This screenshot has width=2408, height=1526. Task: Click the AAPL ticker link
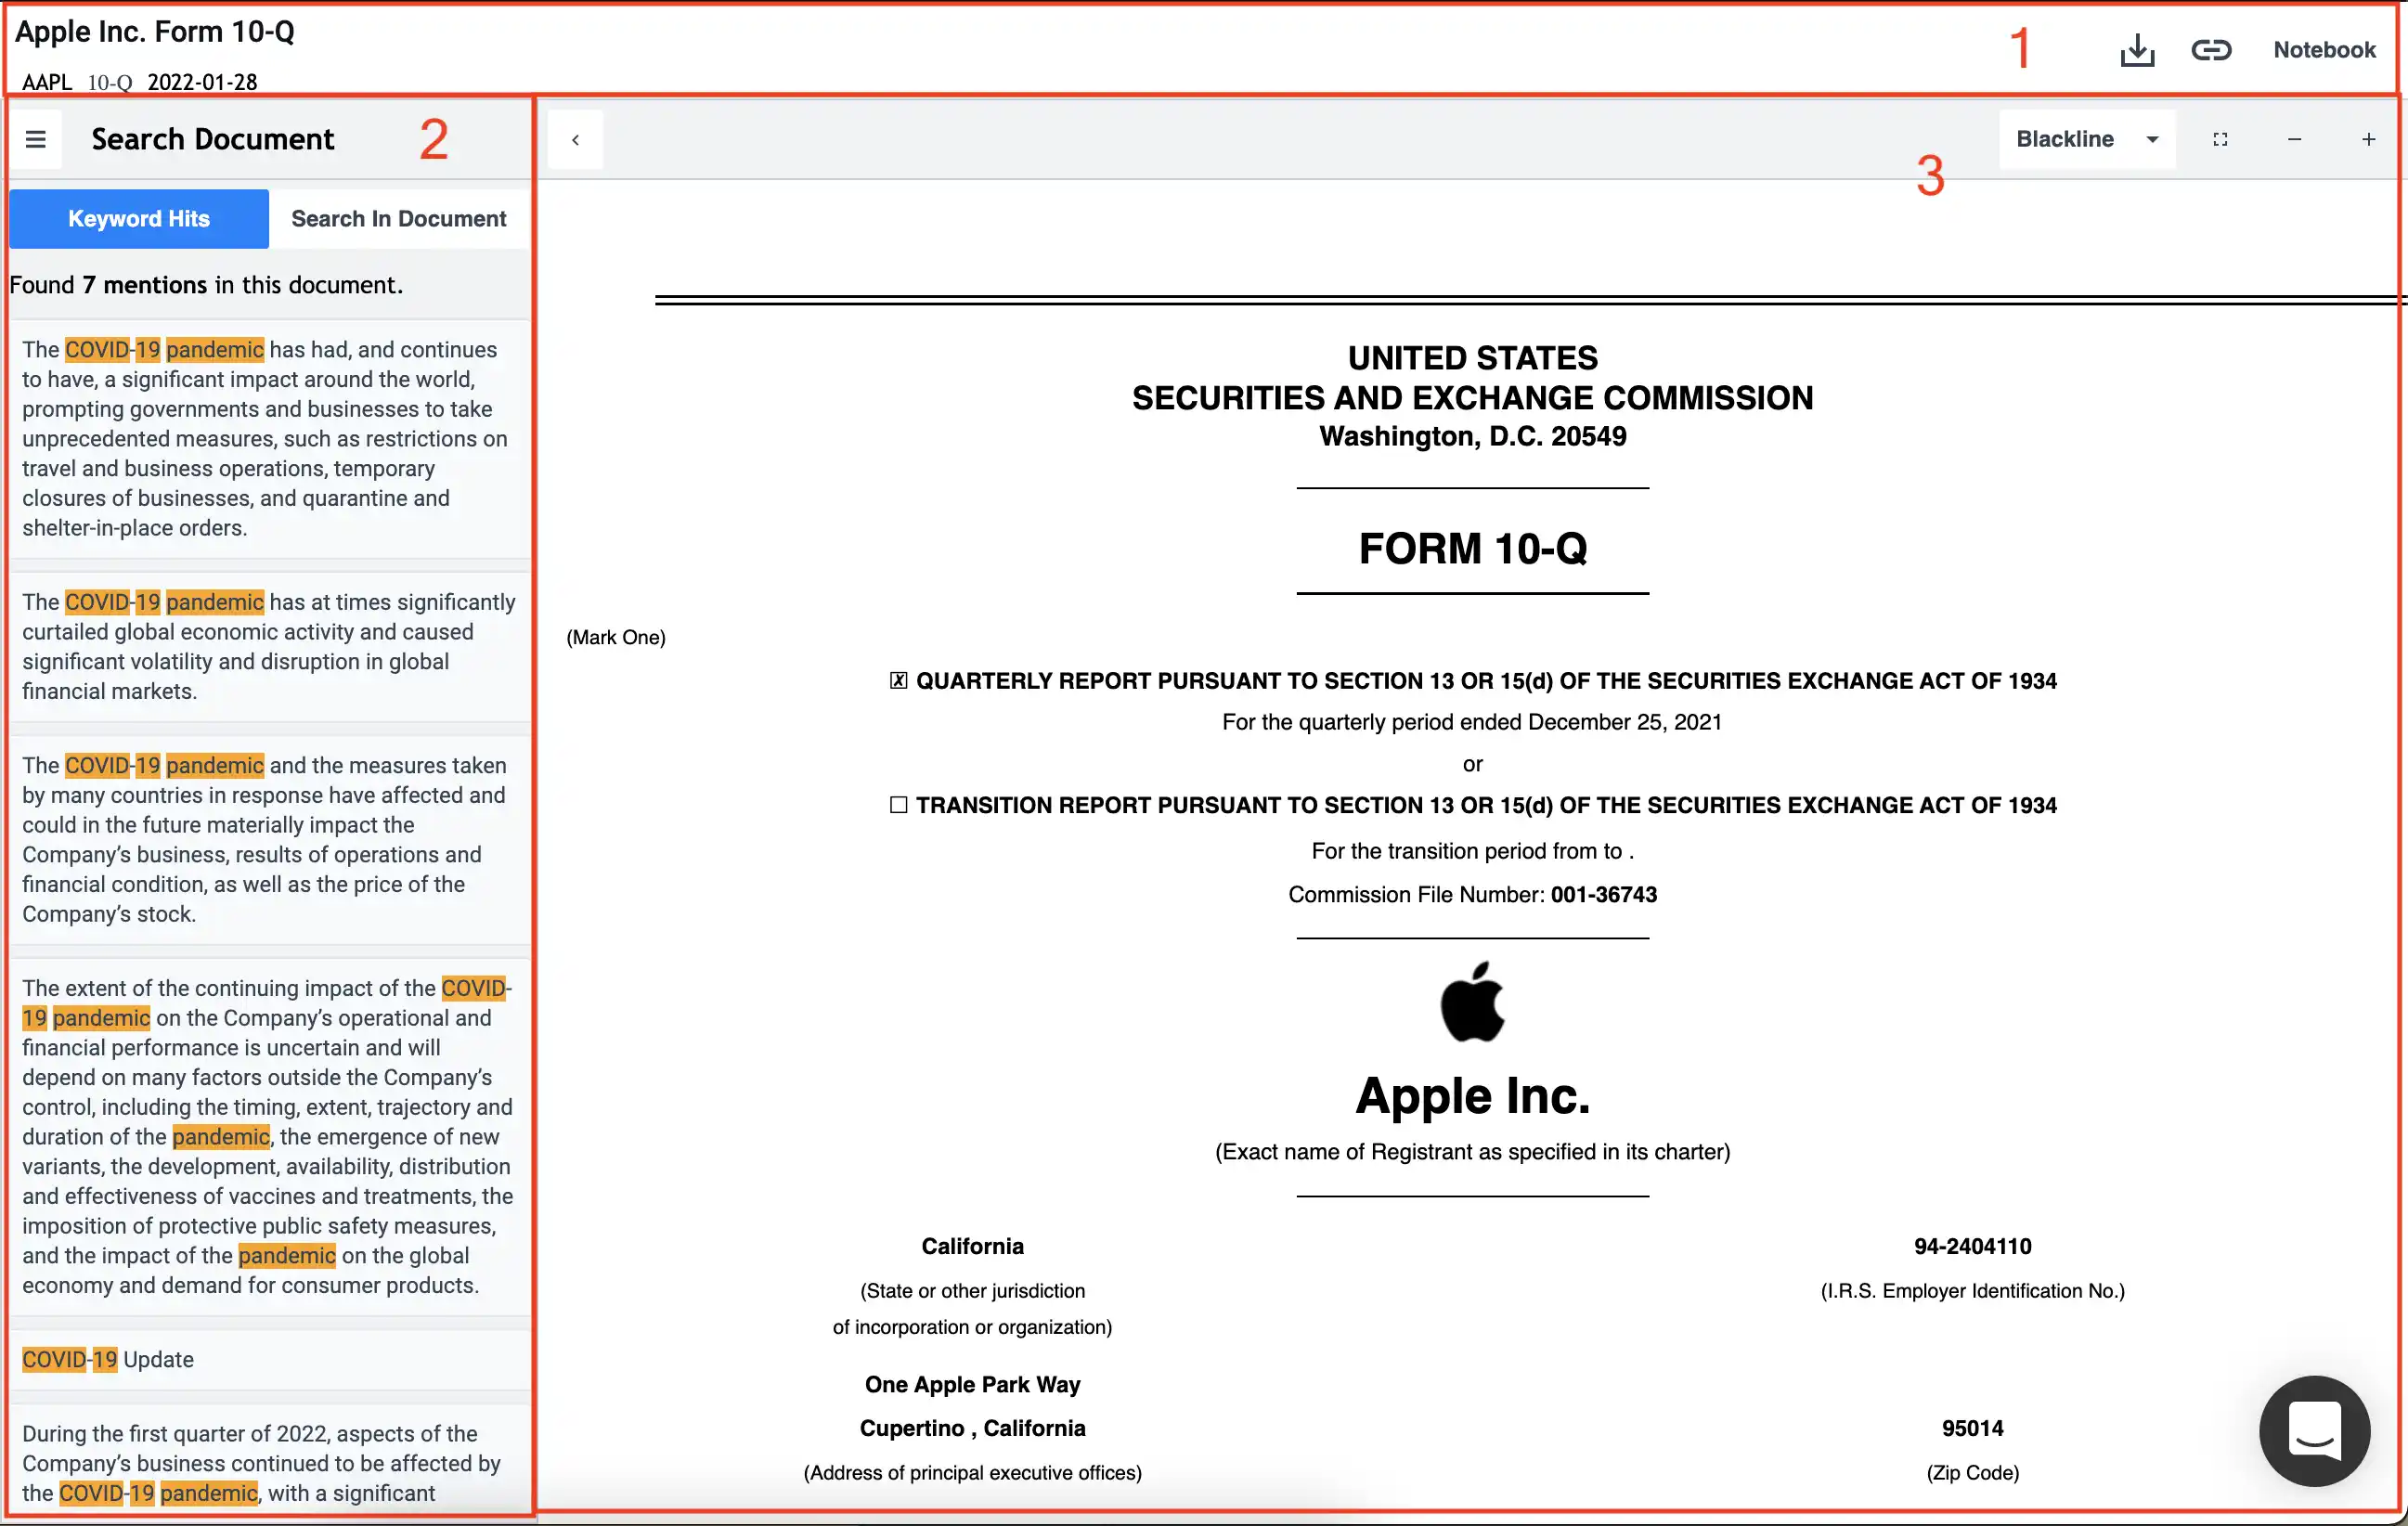click(x=47, y=83)
